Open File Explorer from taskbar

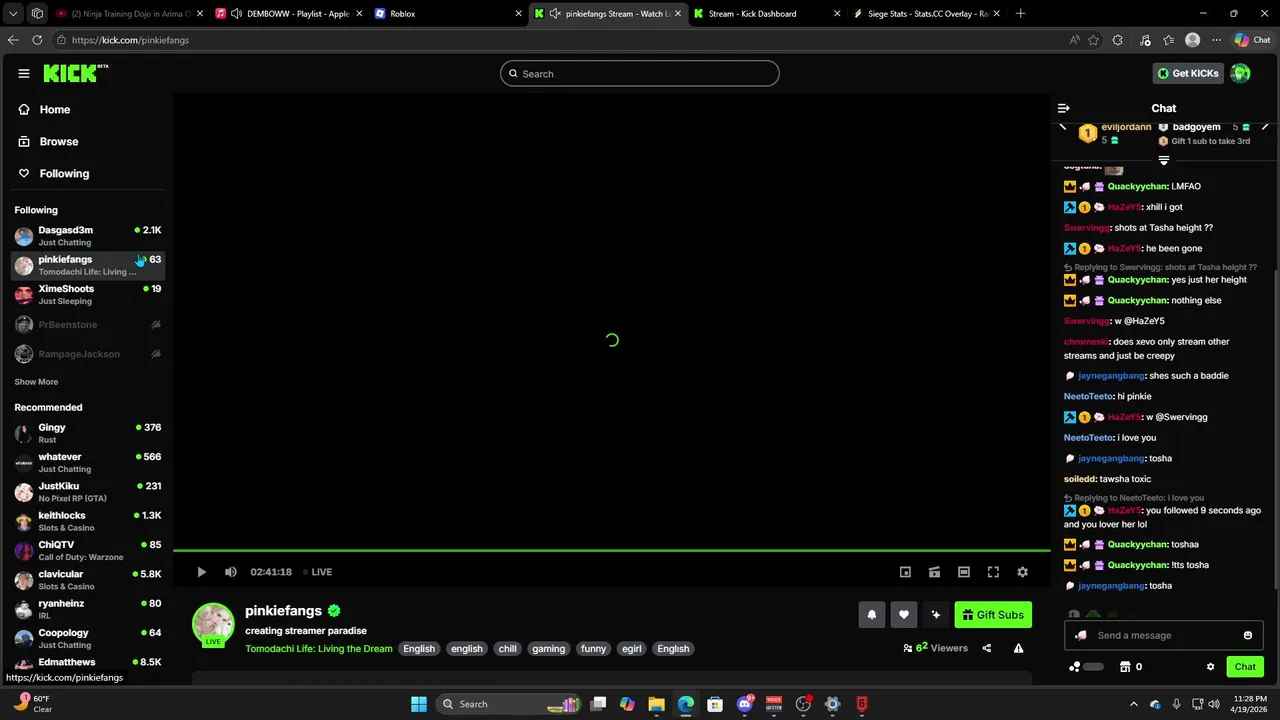tap(656, 704)
